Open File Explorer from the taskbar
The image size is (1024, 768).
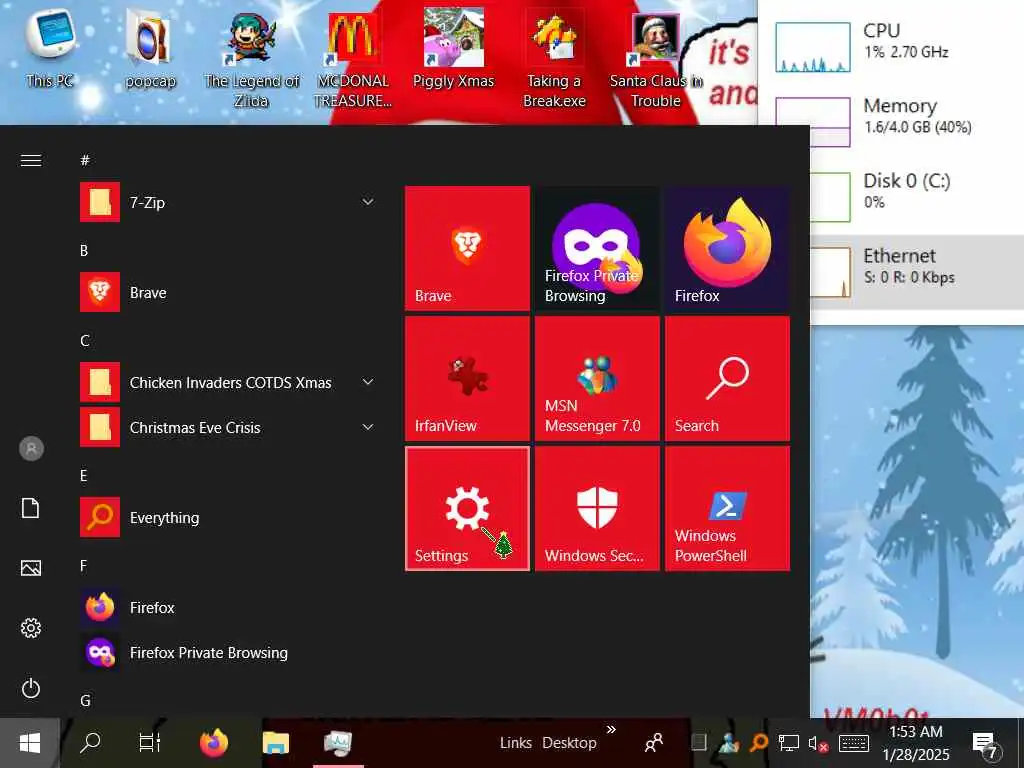coord(276,743)
